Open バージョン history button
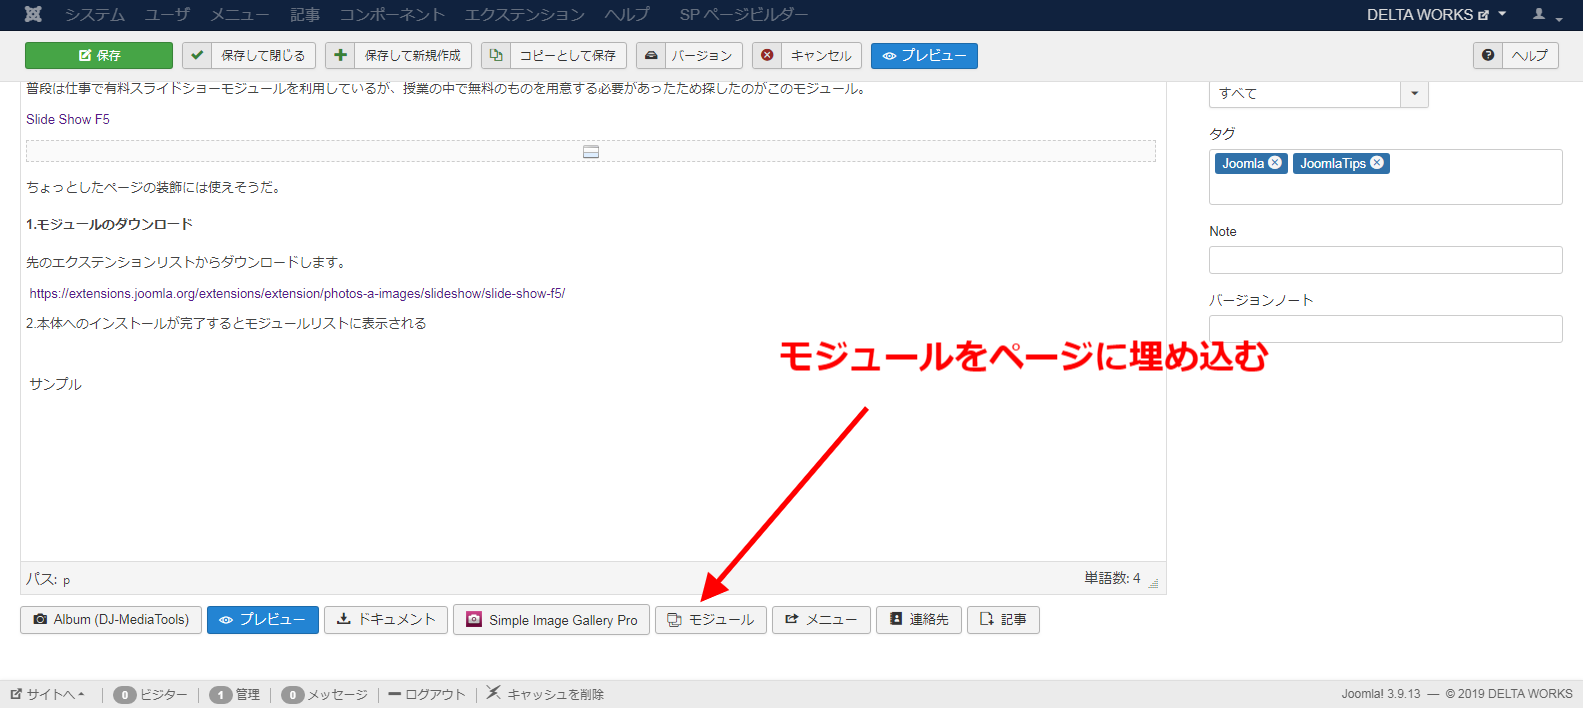 pyautogui.click(x=702, y=55)
